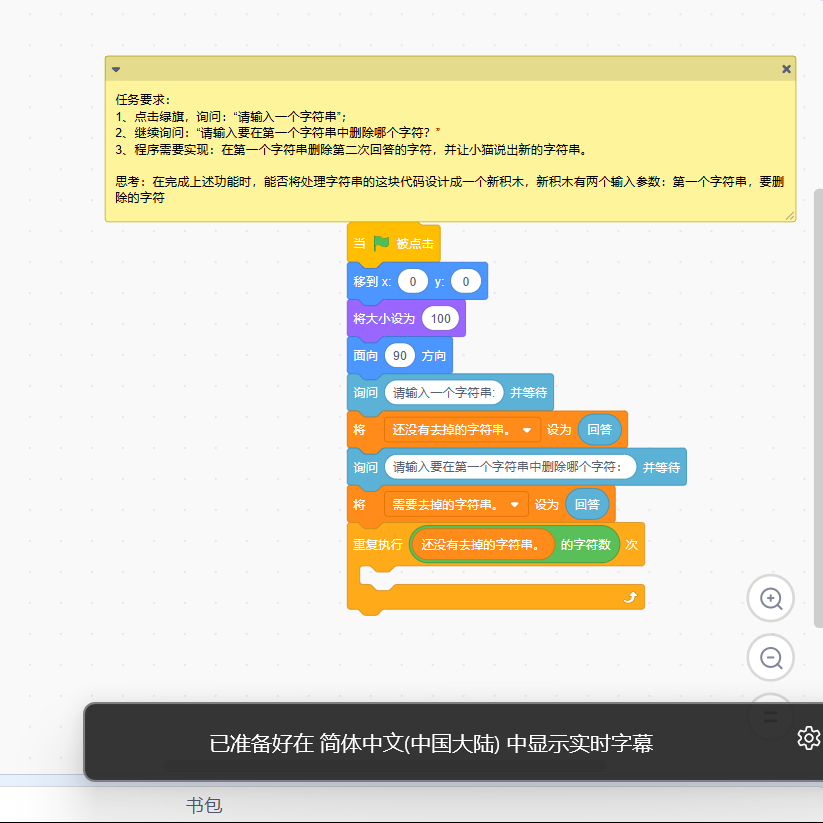Image resolution: width=823 pixels, height=823 pixels.
Task: Click the green 的字符数 length operator block
Action: pyautogui.click(x=586, y=545)
